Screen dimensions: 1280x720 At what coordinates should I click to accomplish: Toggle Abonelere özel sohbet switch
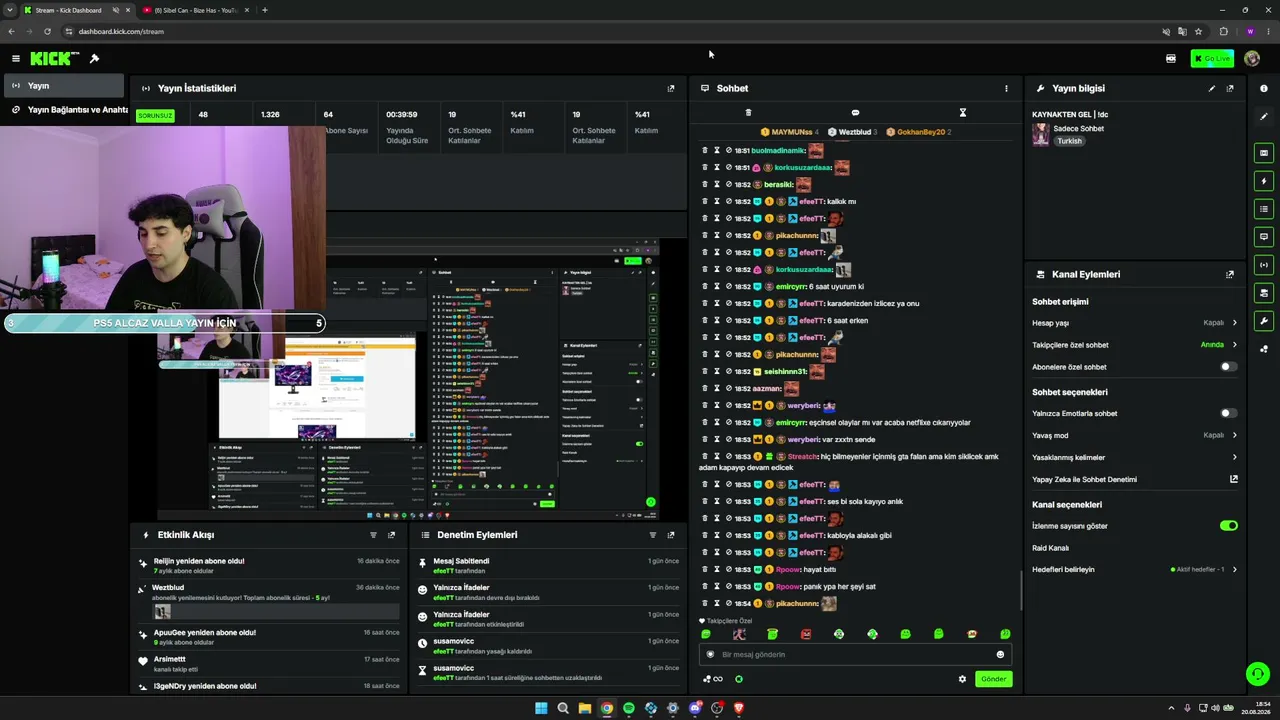(1228, 367)
